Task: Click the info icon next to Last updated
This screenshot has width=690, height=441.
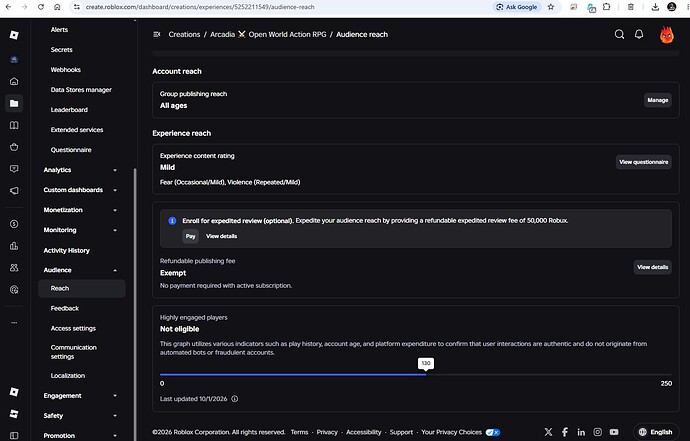Action: 235,399
